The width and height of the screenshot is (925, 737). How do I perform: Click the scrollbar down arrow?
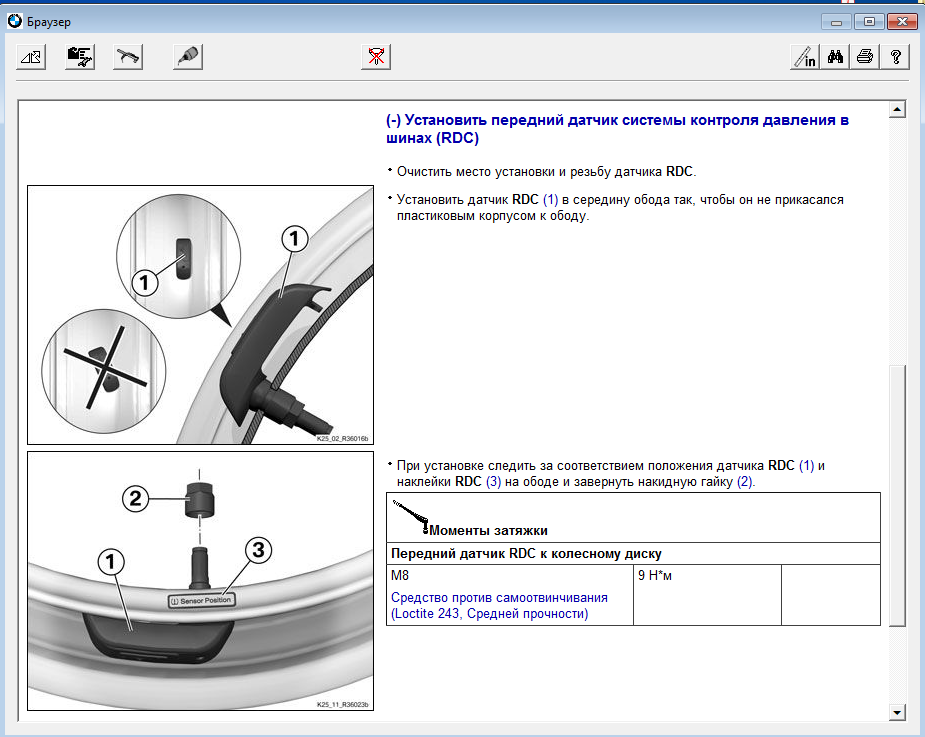(x=897, y=711)
